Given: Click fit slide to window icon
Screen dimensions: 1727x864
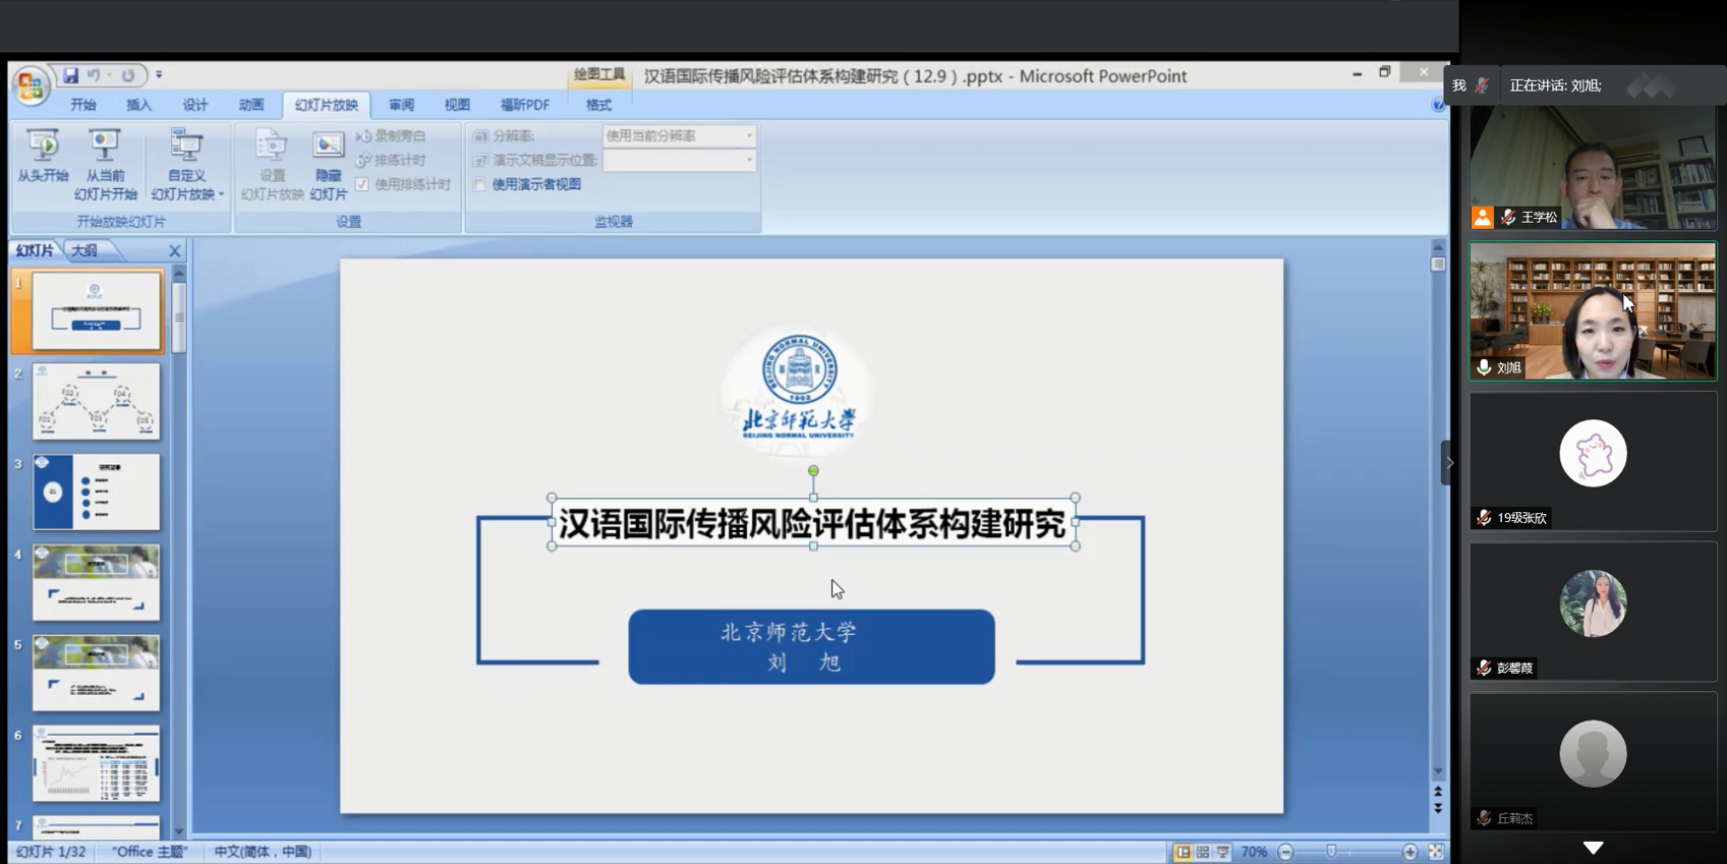Looking at the screenshot, I should coord(1436,852).
